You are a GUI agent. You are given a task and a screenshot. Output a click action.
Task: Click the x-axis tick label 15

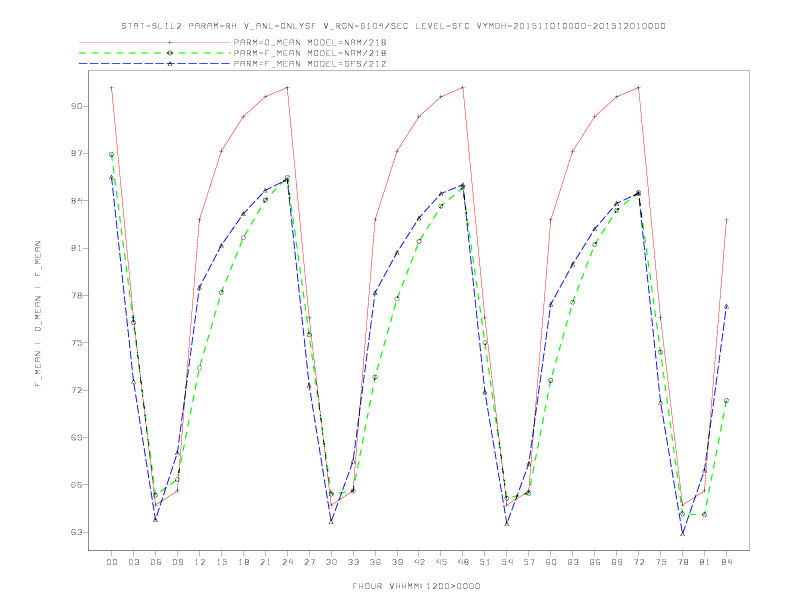coord(221,562)
